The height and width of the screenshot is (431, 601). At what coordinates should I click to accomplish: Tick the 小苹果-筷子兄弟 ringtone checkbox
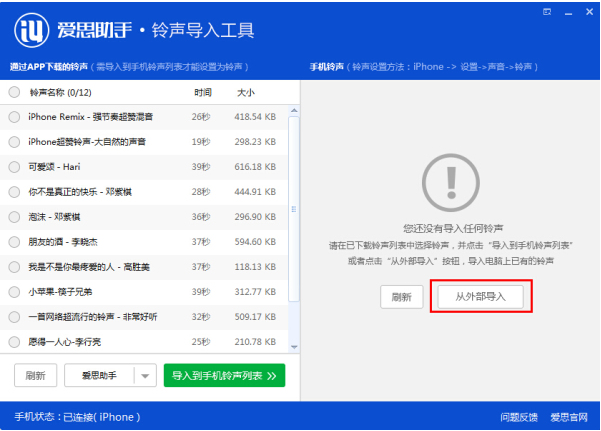(x=14, y=292)
